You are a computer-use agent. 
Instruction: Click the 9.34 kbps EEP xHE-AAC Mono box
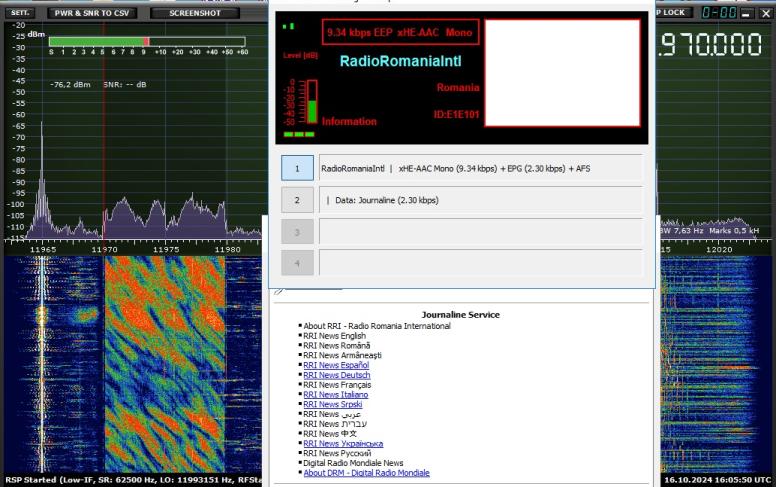(400, 33)
